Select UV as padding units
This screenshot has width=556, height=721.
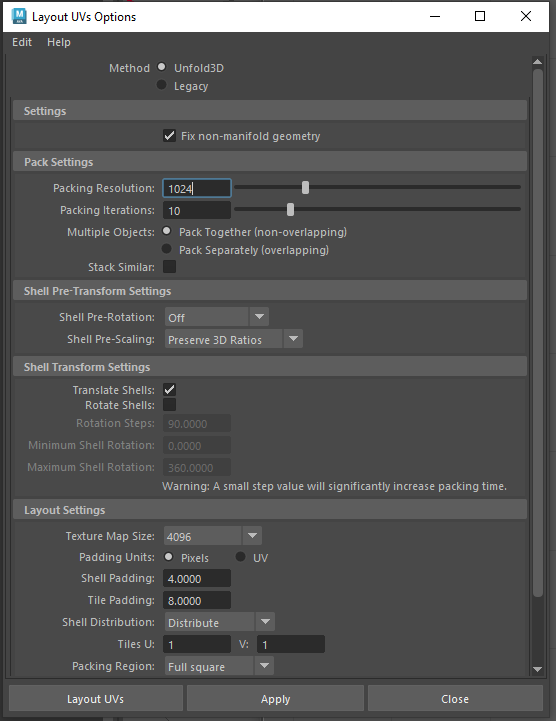pos(241,557)
